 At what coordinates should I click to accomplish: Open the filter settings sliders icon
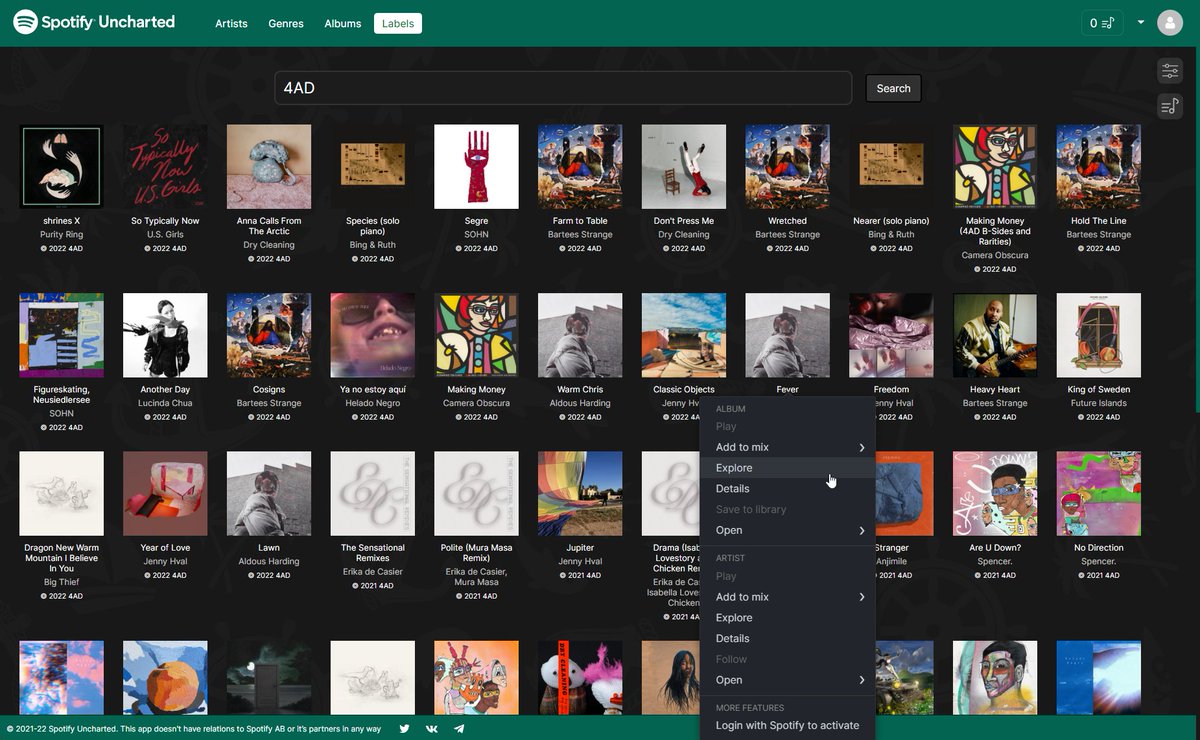pos(1170,71)
